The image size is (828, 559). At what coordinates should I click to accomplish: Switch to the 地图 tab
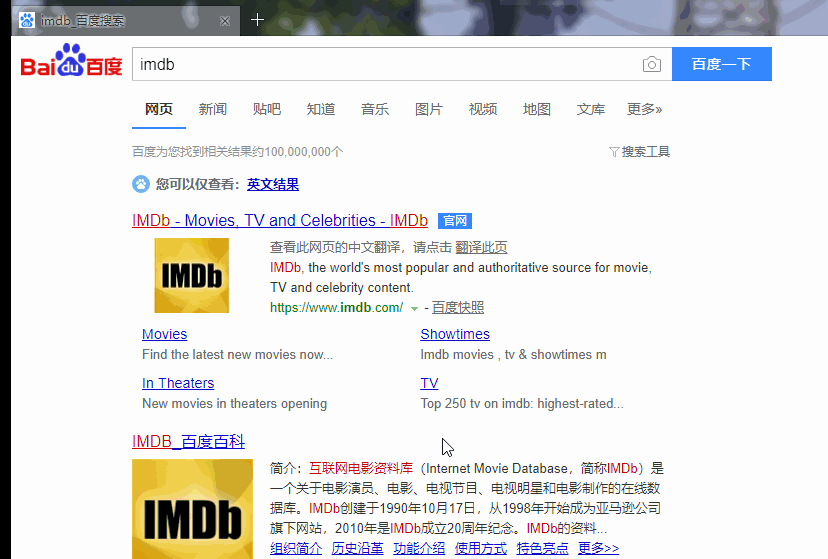point(537,109)
